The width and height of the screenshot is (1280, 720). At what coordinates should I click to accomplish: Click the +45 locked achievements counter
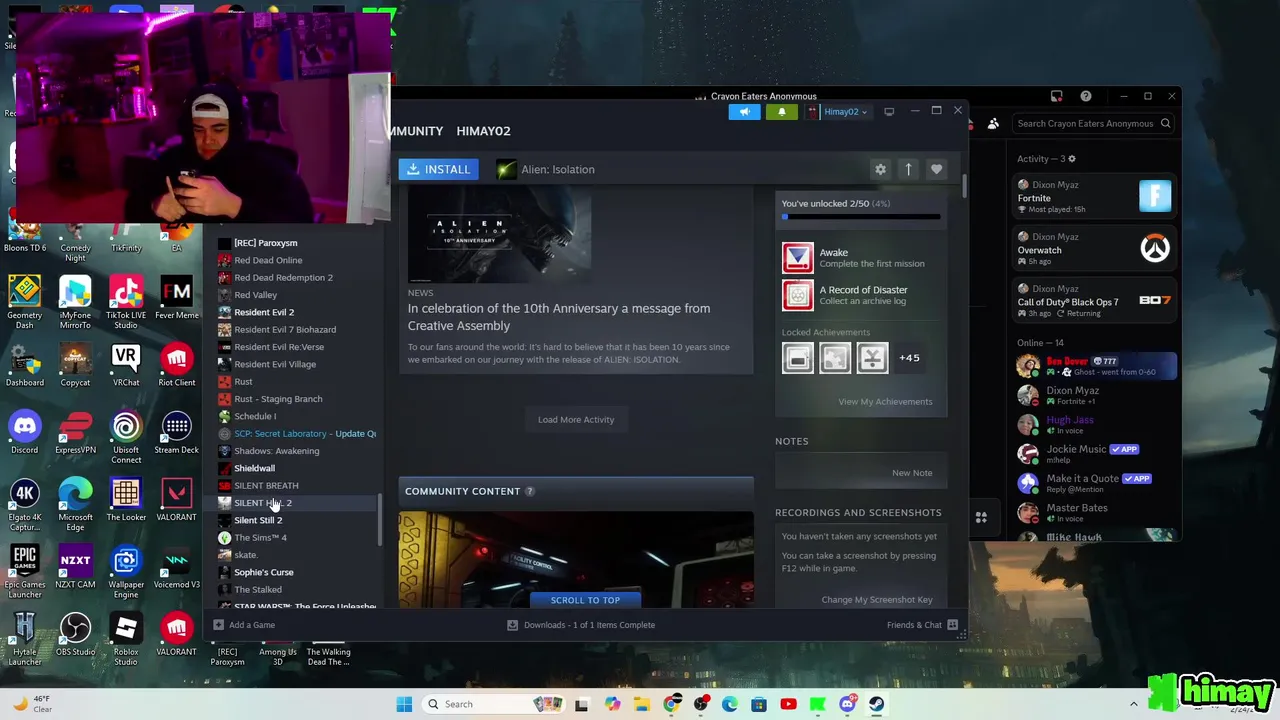(909, 357)
